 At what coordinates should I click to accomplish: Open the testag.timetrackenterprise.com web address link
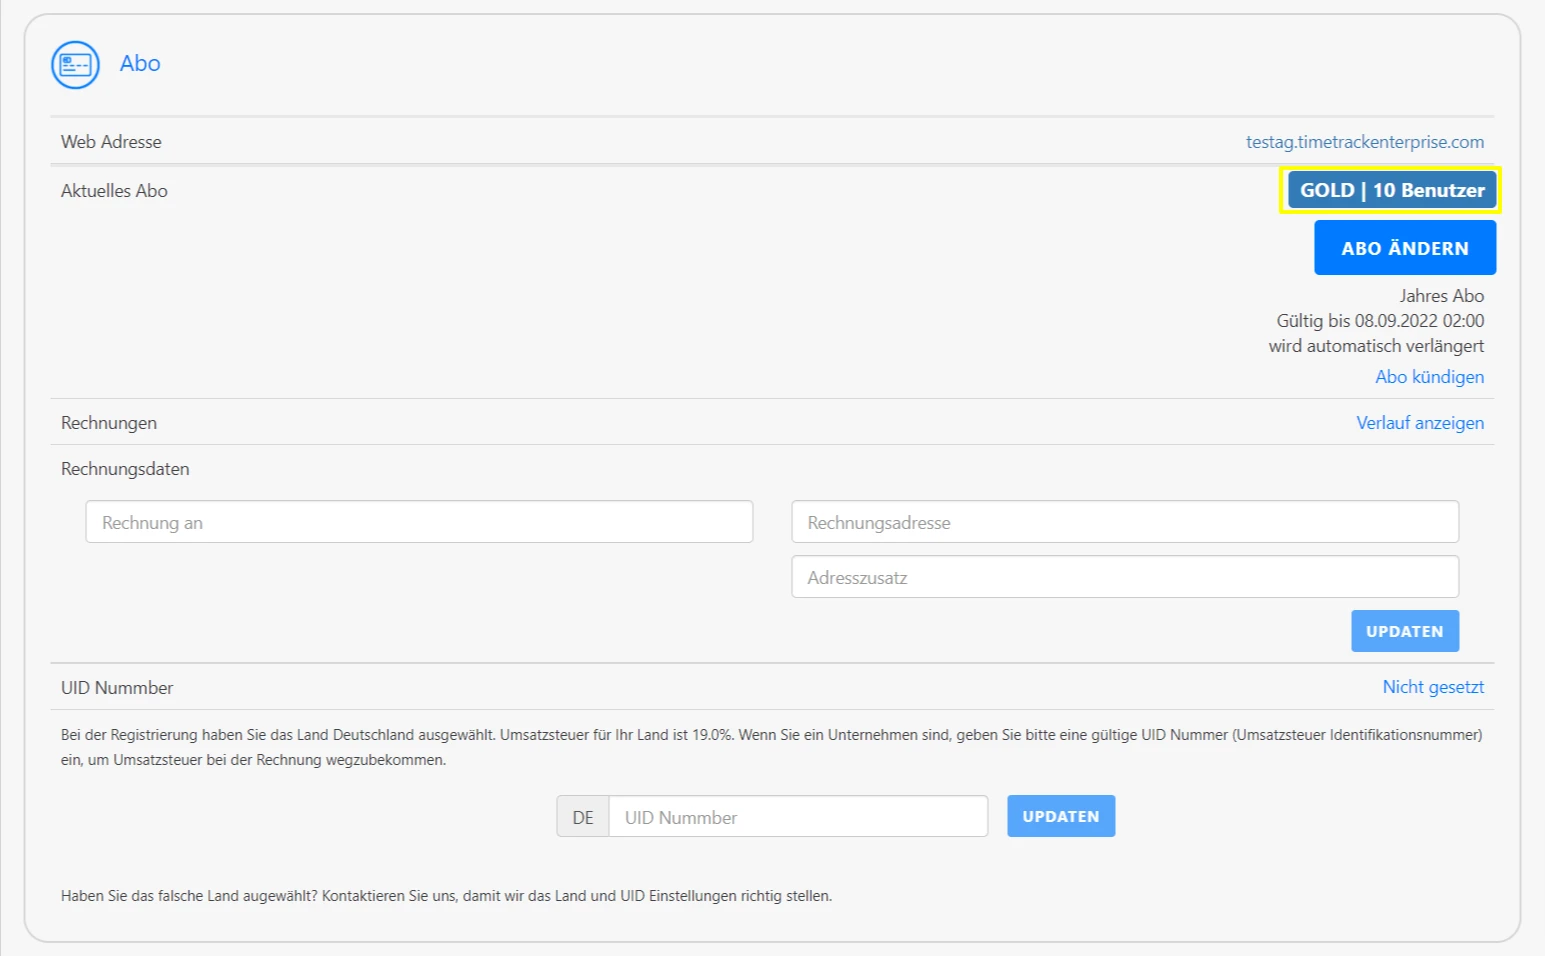coord(1364,142)
